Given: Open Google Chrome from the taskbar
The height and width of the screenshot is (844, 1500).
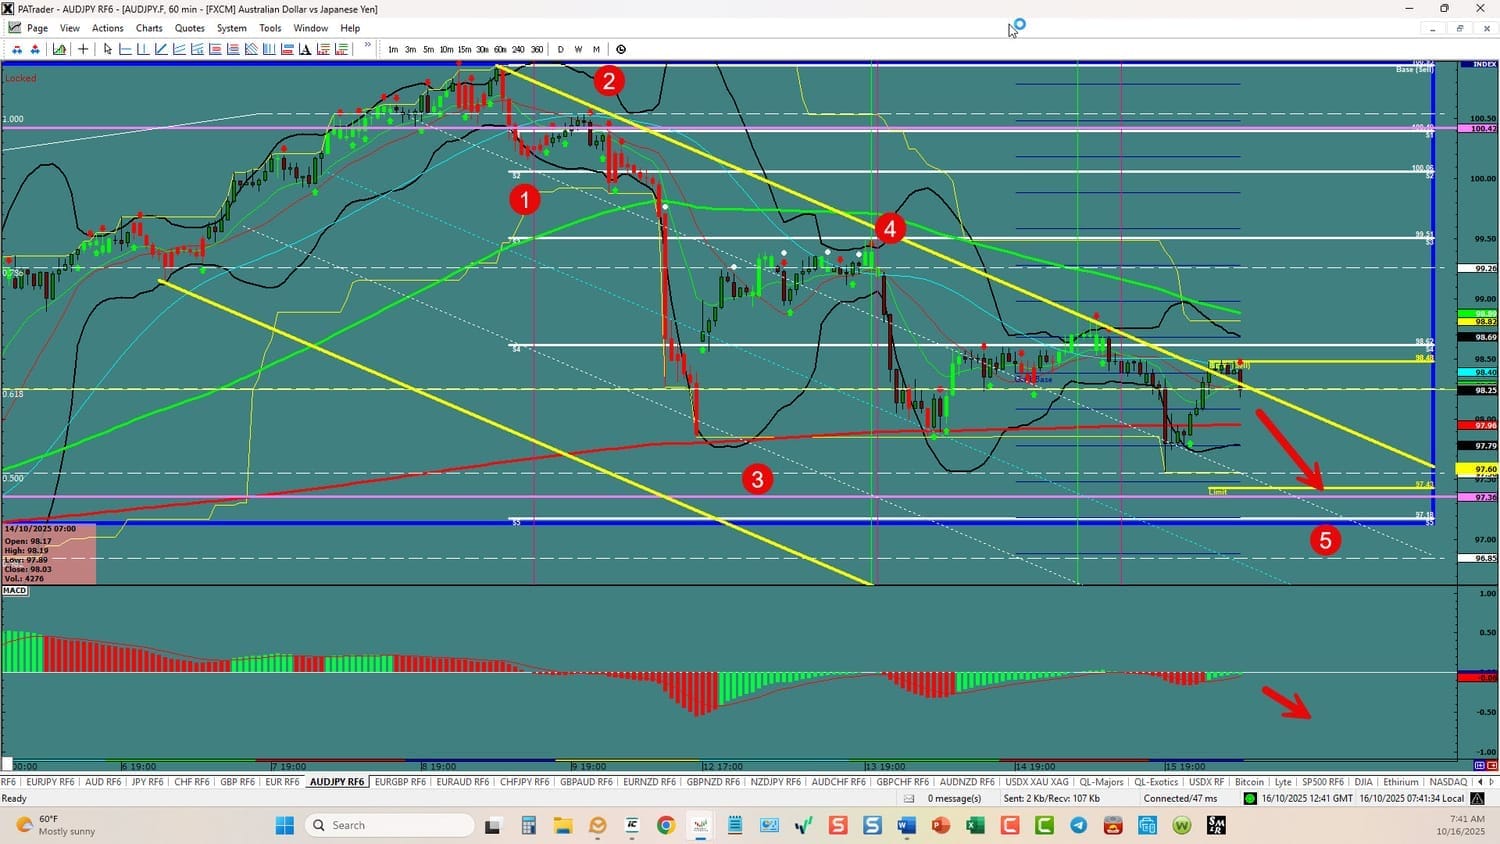Looking at the screenshot, I should [x=665, y=825].
